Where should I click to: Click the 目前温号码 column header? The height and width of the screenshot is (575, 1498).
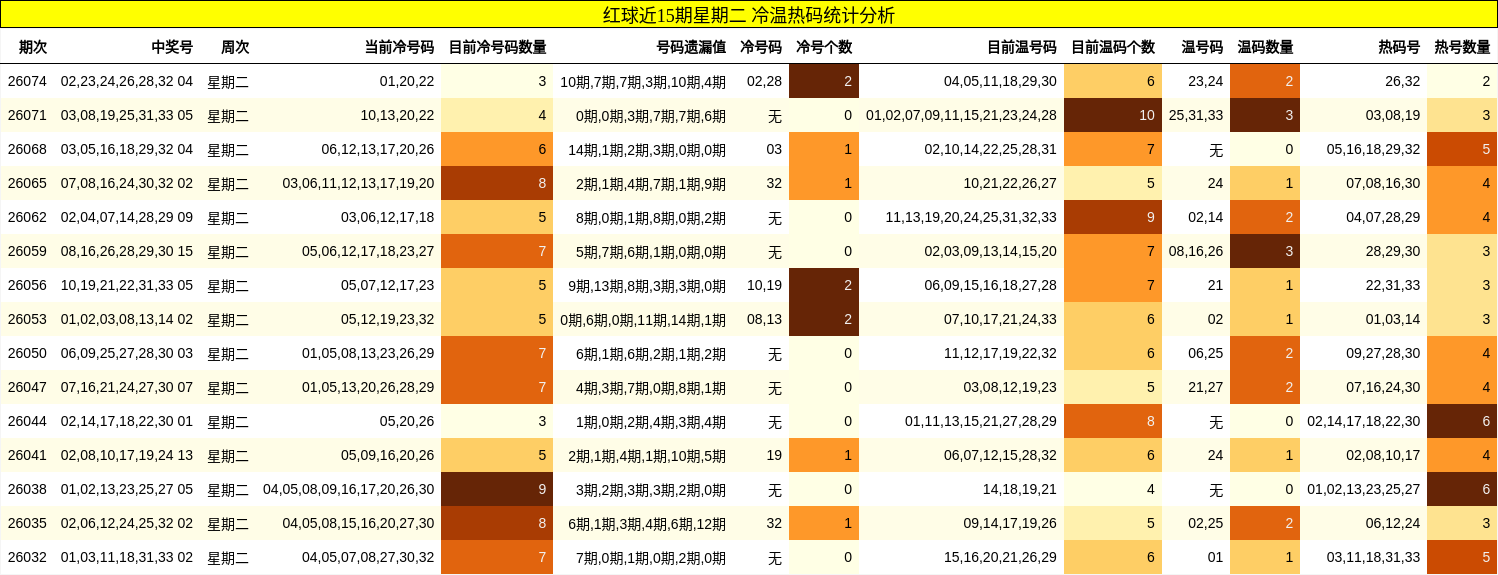tap(1021, 47)
